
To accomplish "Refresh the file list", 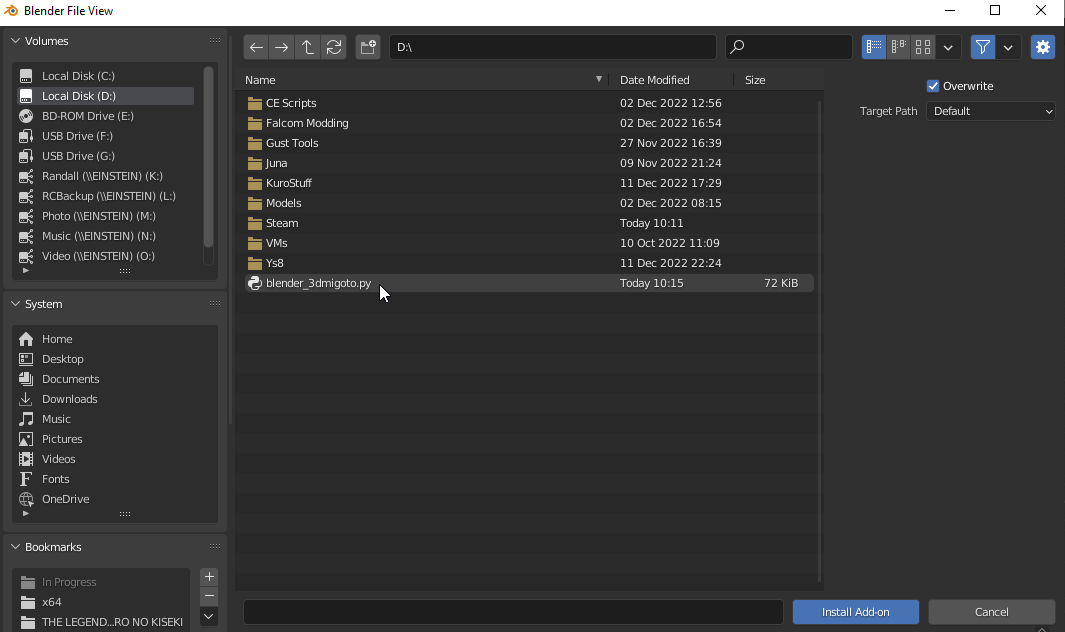I will click(334, 47).
